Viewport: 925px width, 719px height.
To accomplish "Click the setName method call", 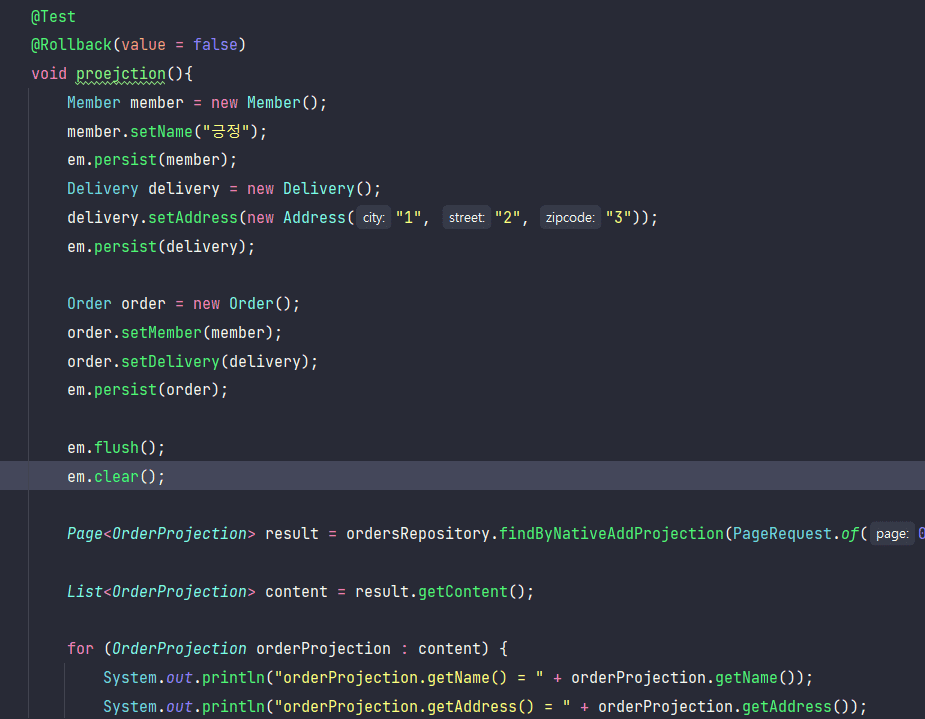I will 161,132.
